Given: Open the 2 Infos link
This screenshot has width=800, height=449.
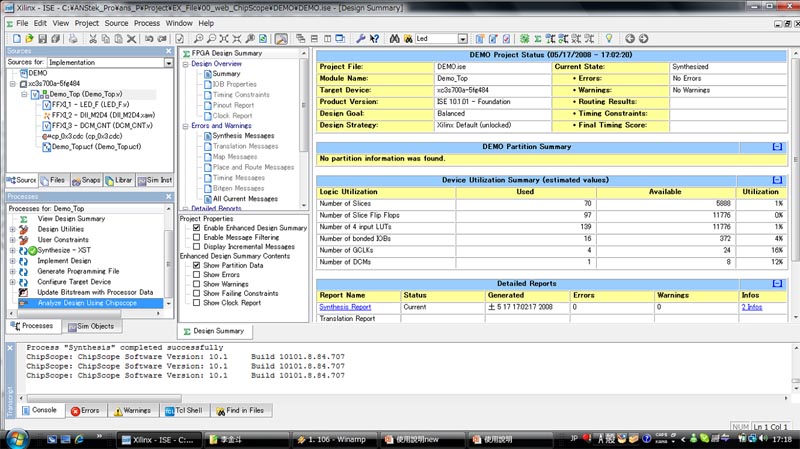Looking at the screenshot, I should 752,307.
